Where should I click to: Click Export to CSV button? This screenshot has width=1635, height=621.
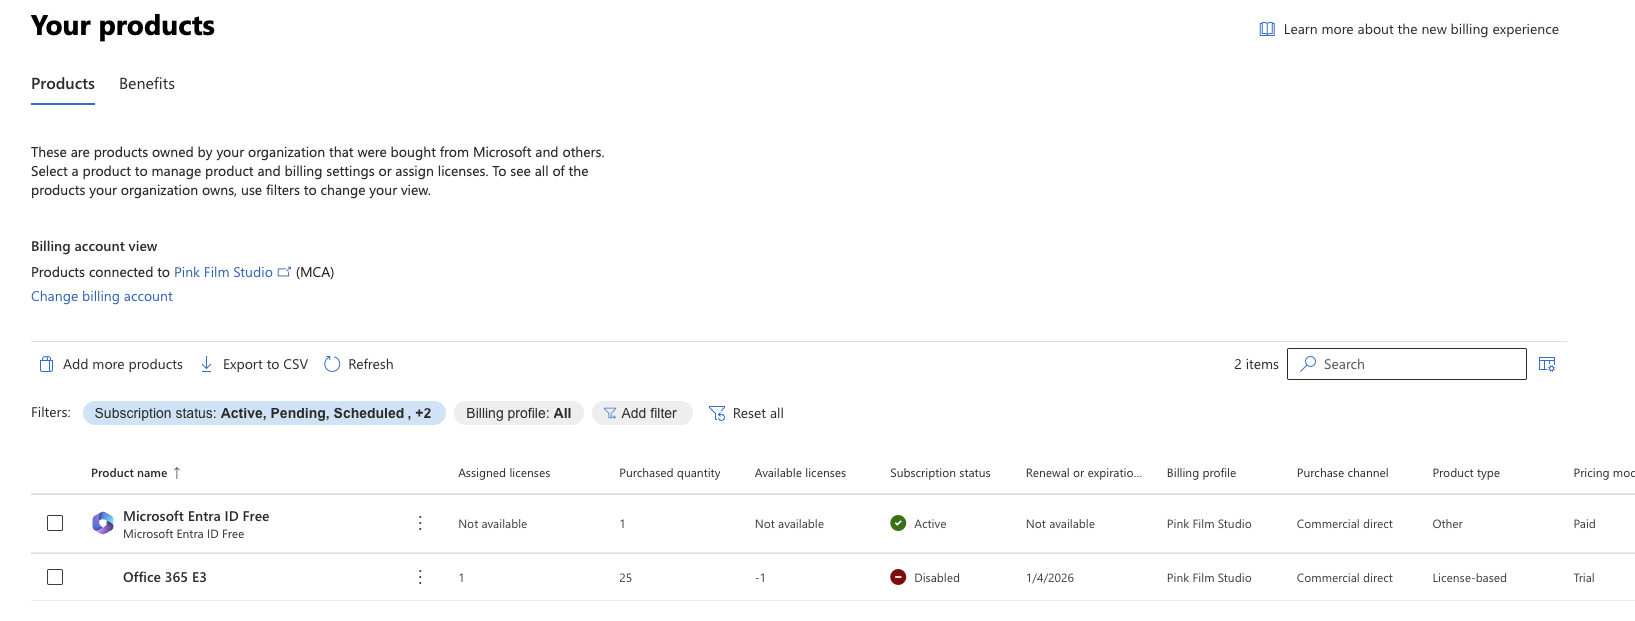click(x=254, y=364)
